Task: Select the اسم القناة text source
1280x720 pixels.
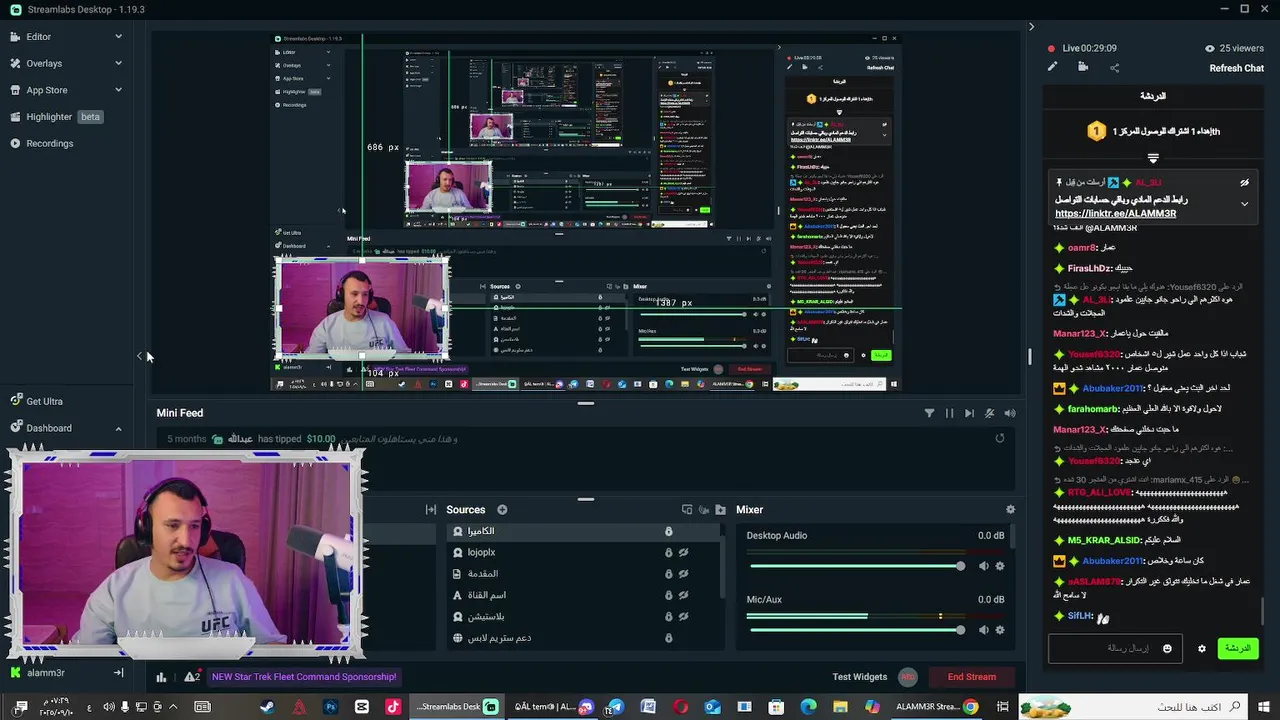Action: (584, 595)
